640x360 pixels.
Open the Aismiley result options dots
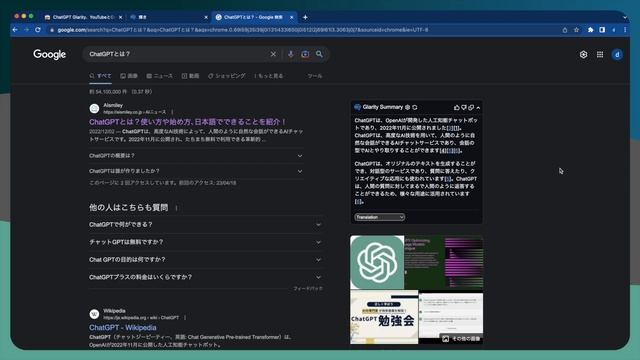coord(172,112)
